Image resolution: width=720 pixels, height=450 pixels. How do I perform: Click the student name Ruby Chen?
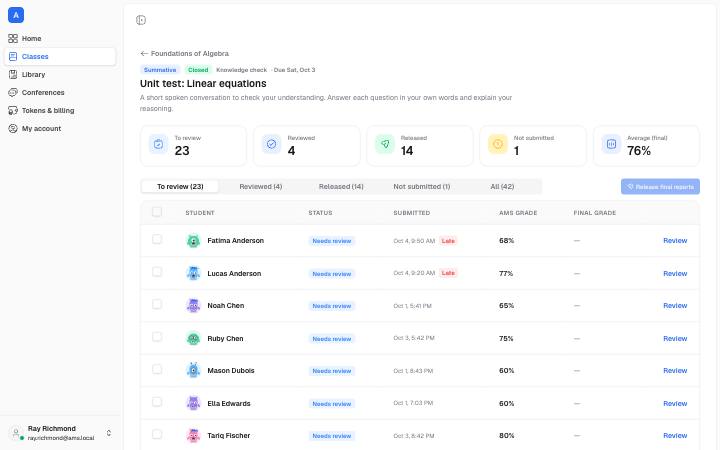click(225, 338)
